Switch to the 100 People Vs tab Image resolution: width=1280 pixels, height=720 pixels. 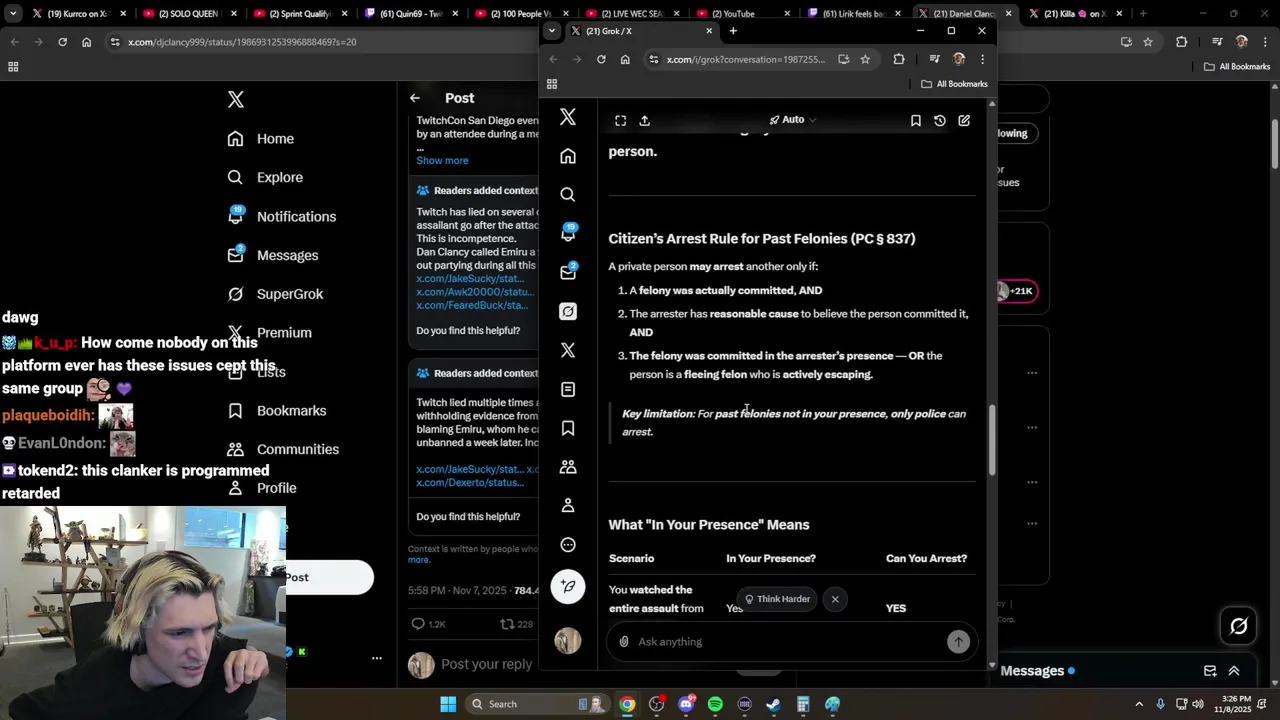click(520, 14)
